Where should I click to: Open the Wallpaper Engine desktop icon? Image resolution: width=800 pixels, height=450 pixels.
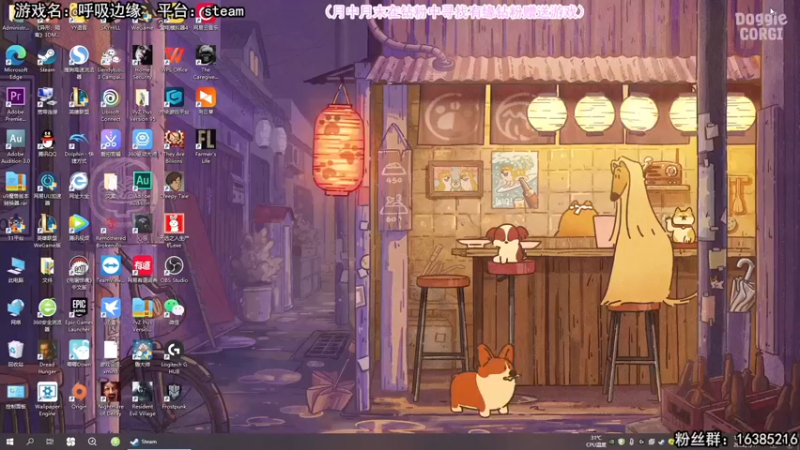coord(47,399)
